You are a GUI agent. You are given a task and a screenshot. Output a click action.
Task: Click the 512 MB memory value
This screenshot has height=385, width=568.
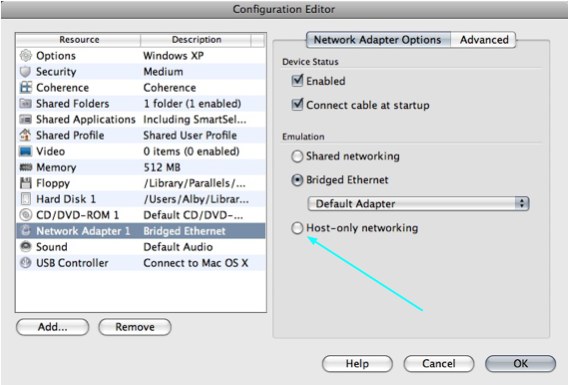click(x=162, y=167)
